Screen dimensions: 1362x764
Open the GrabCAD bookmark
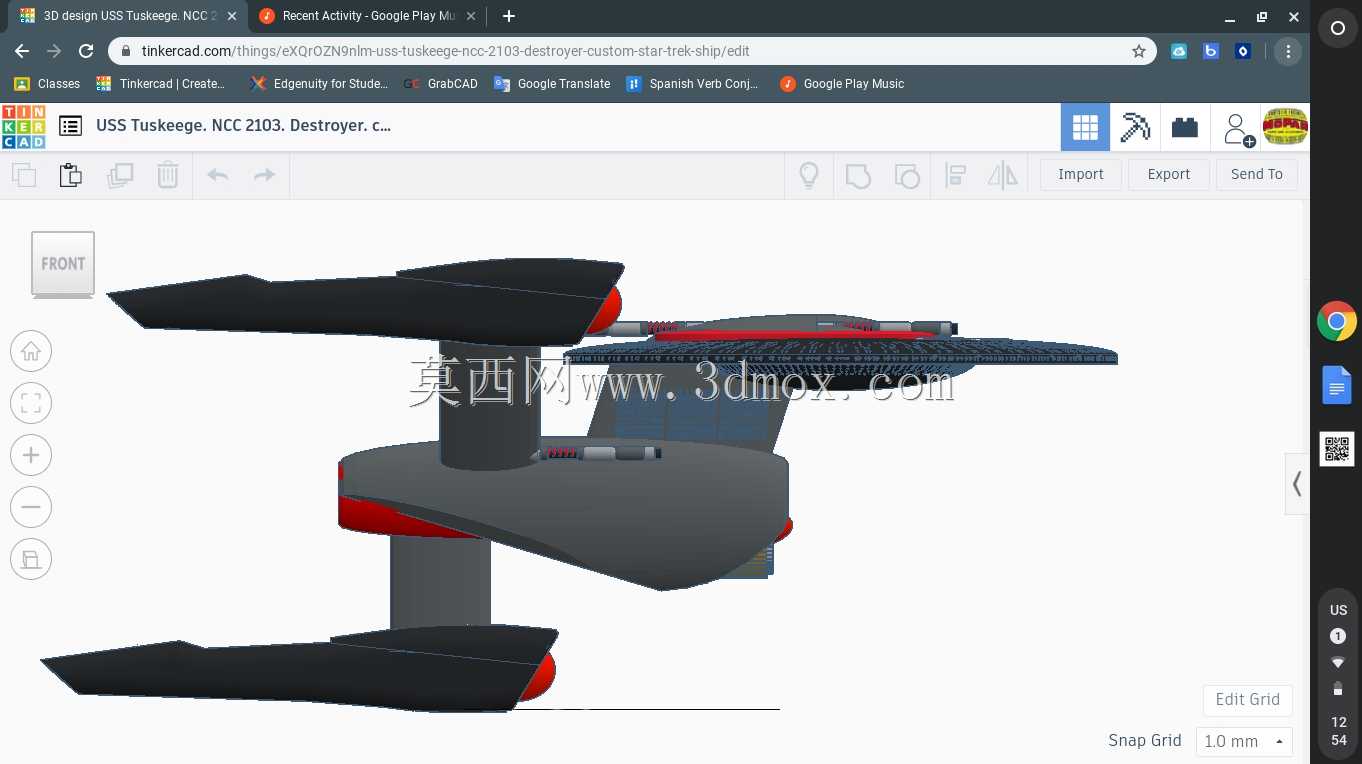pyautogui.click(x=441, y=84)
